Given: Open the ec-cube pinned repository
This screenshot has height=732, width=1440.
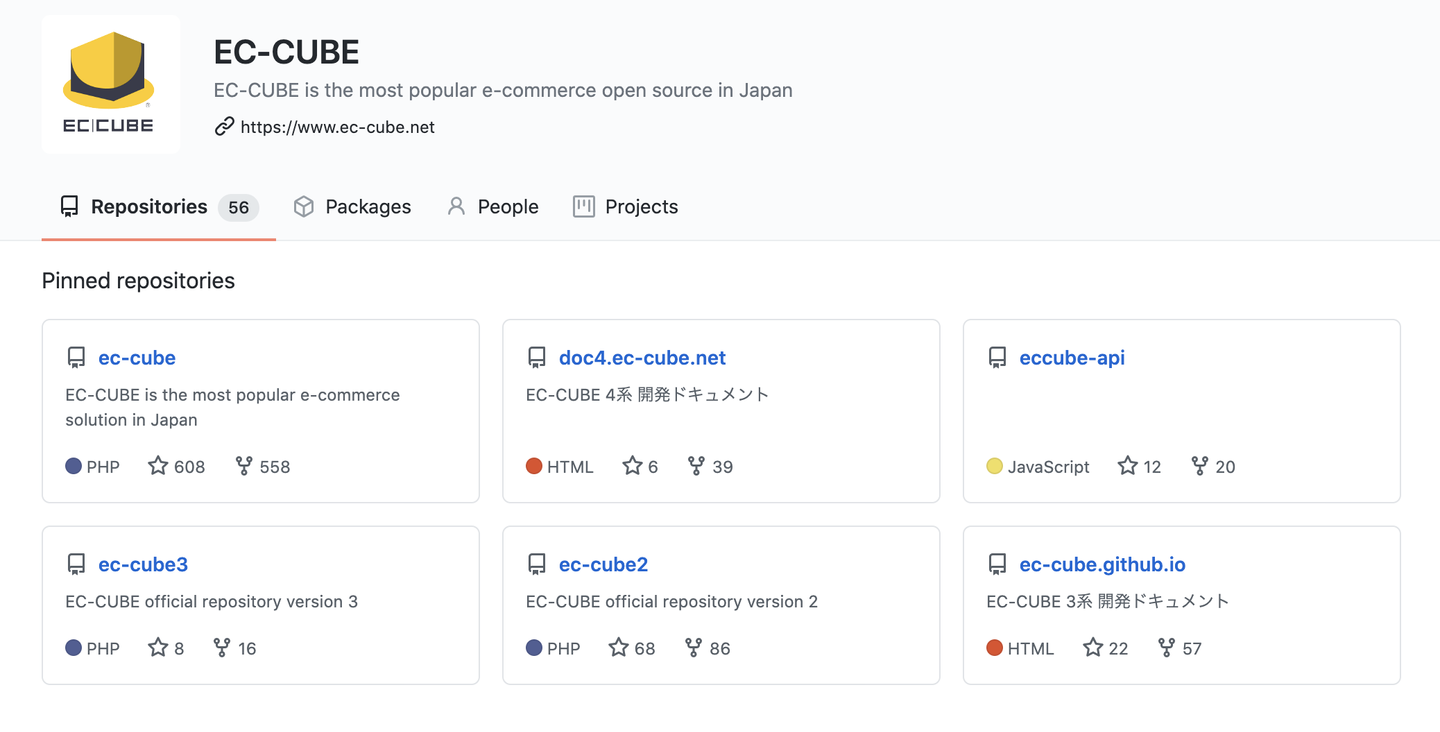Looking at the screenshot, I should click(137, 358).
